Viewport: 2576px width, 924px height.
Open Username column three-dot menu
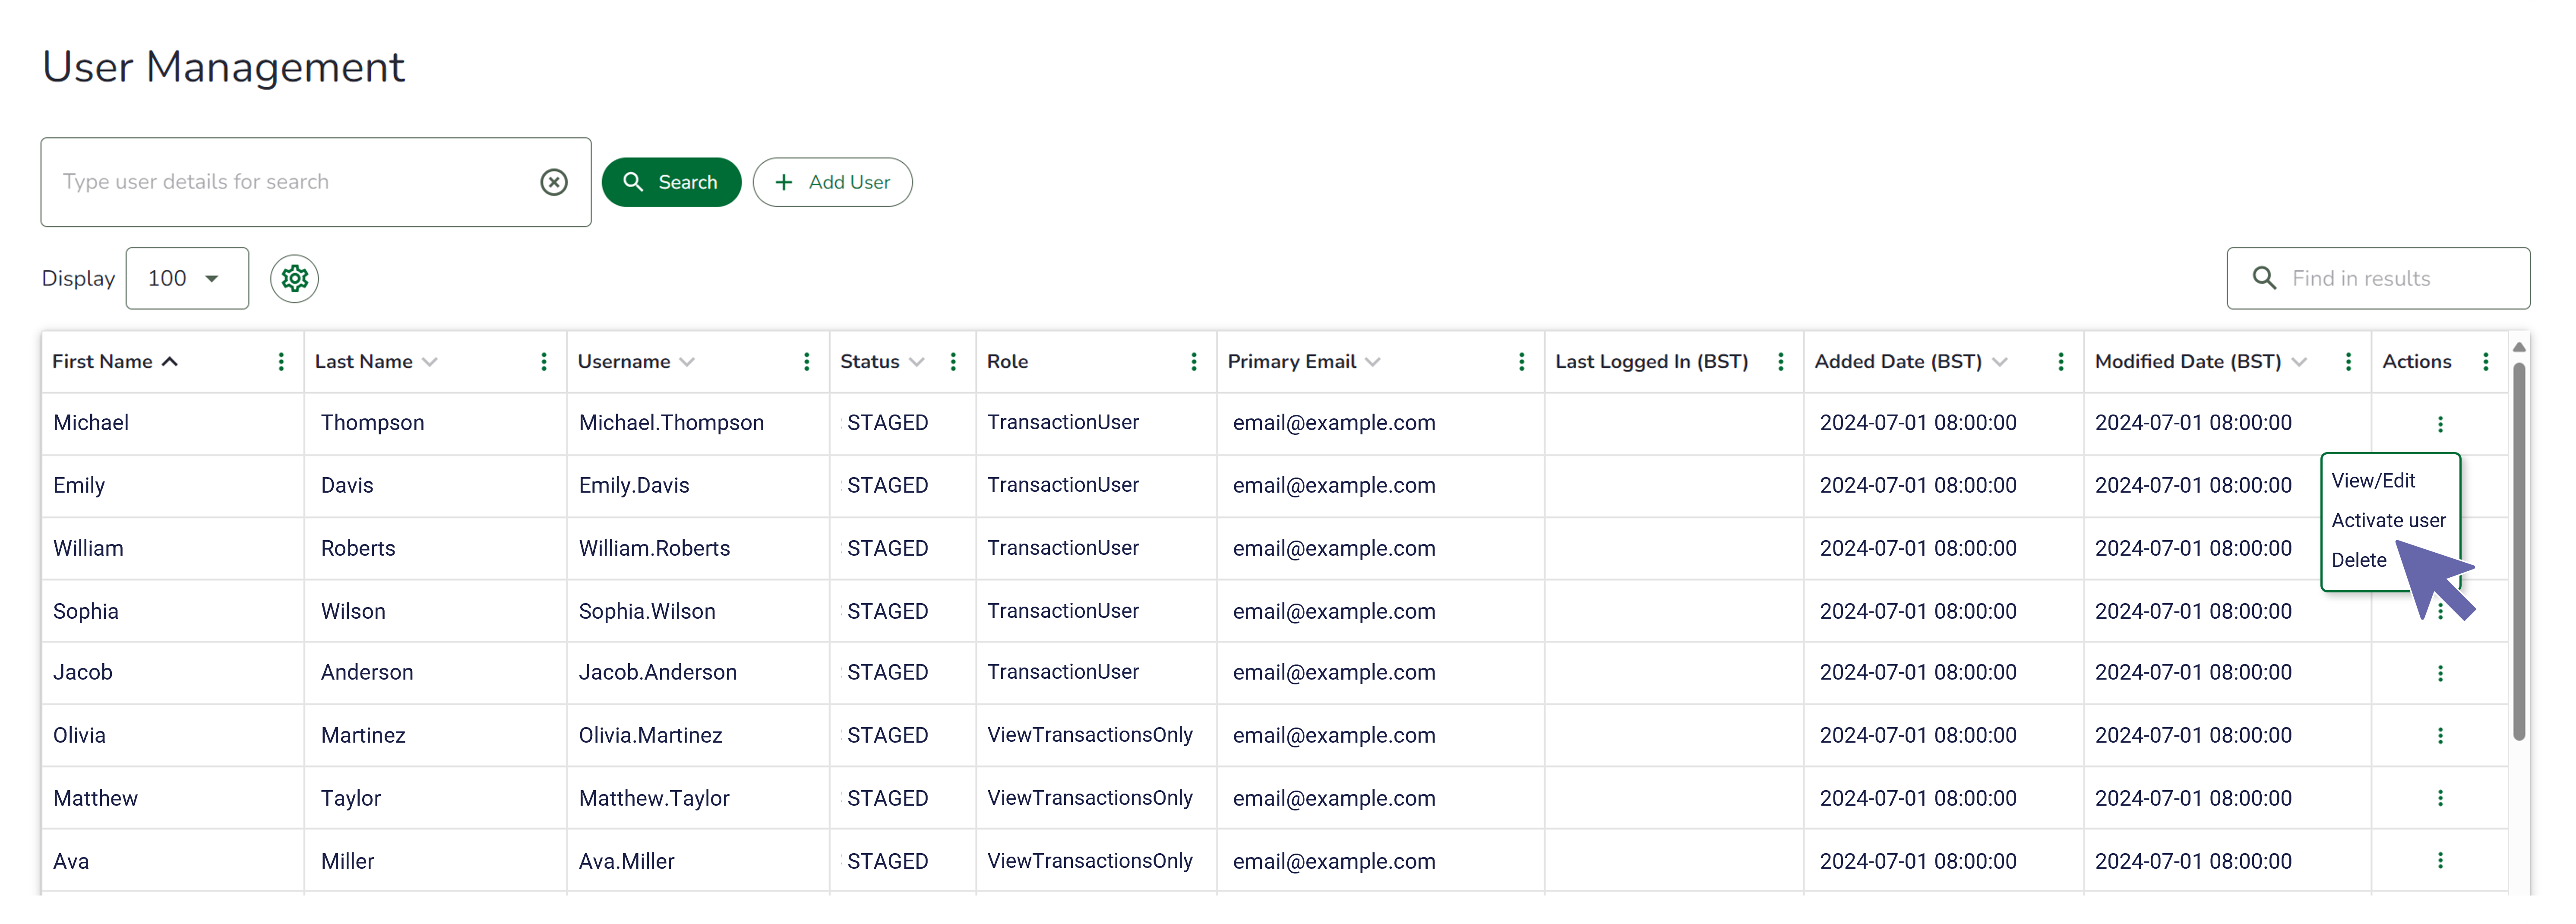tap(806, 362)
